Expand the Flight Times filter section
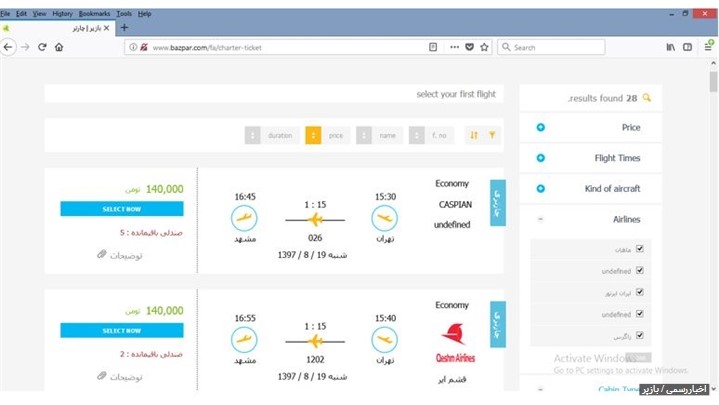The height and width of the screenshot is (405, 719). [541, 158]
